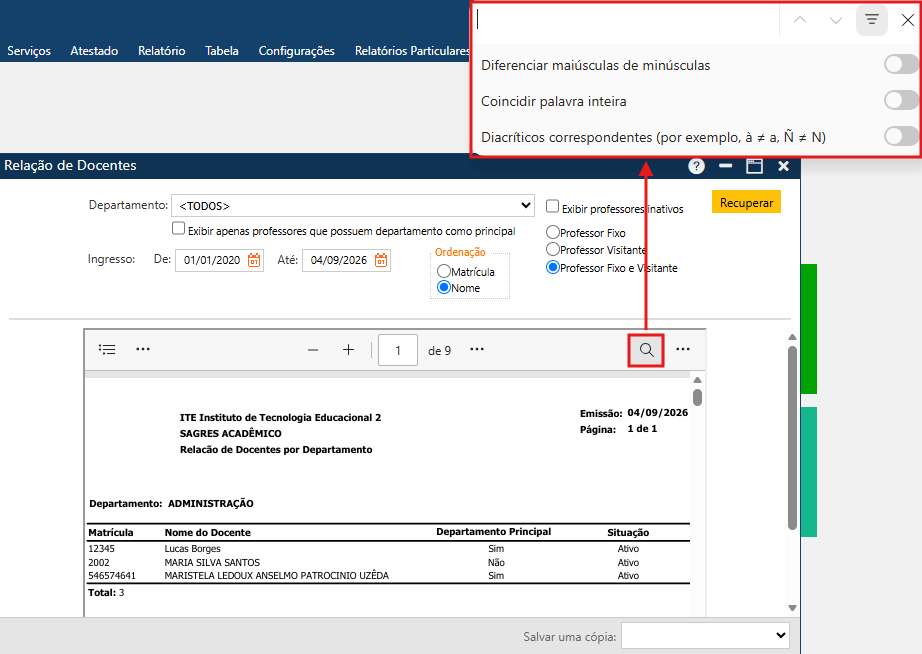Open more options beside the contents icon
The width and height of the screenshot is (922, 654).
[x=143, y=349]
